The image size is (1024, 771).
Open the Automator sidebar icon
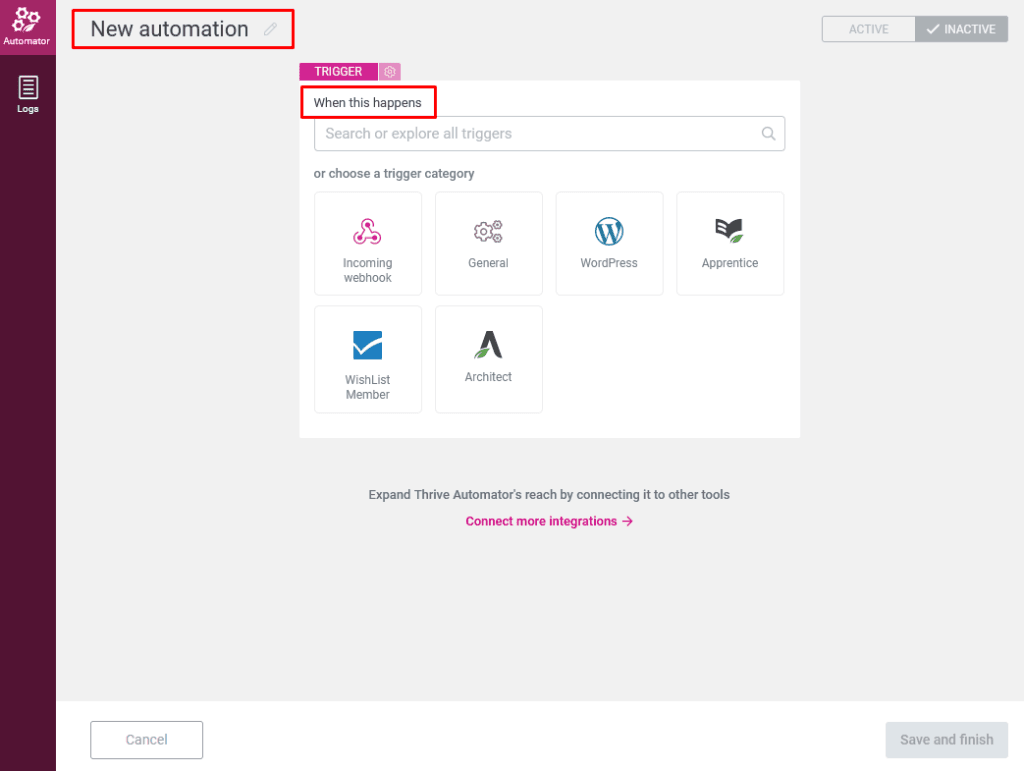click(x=27, y=27)
